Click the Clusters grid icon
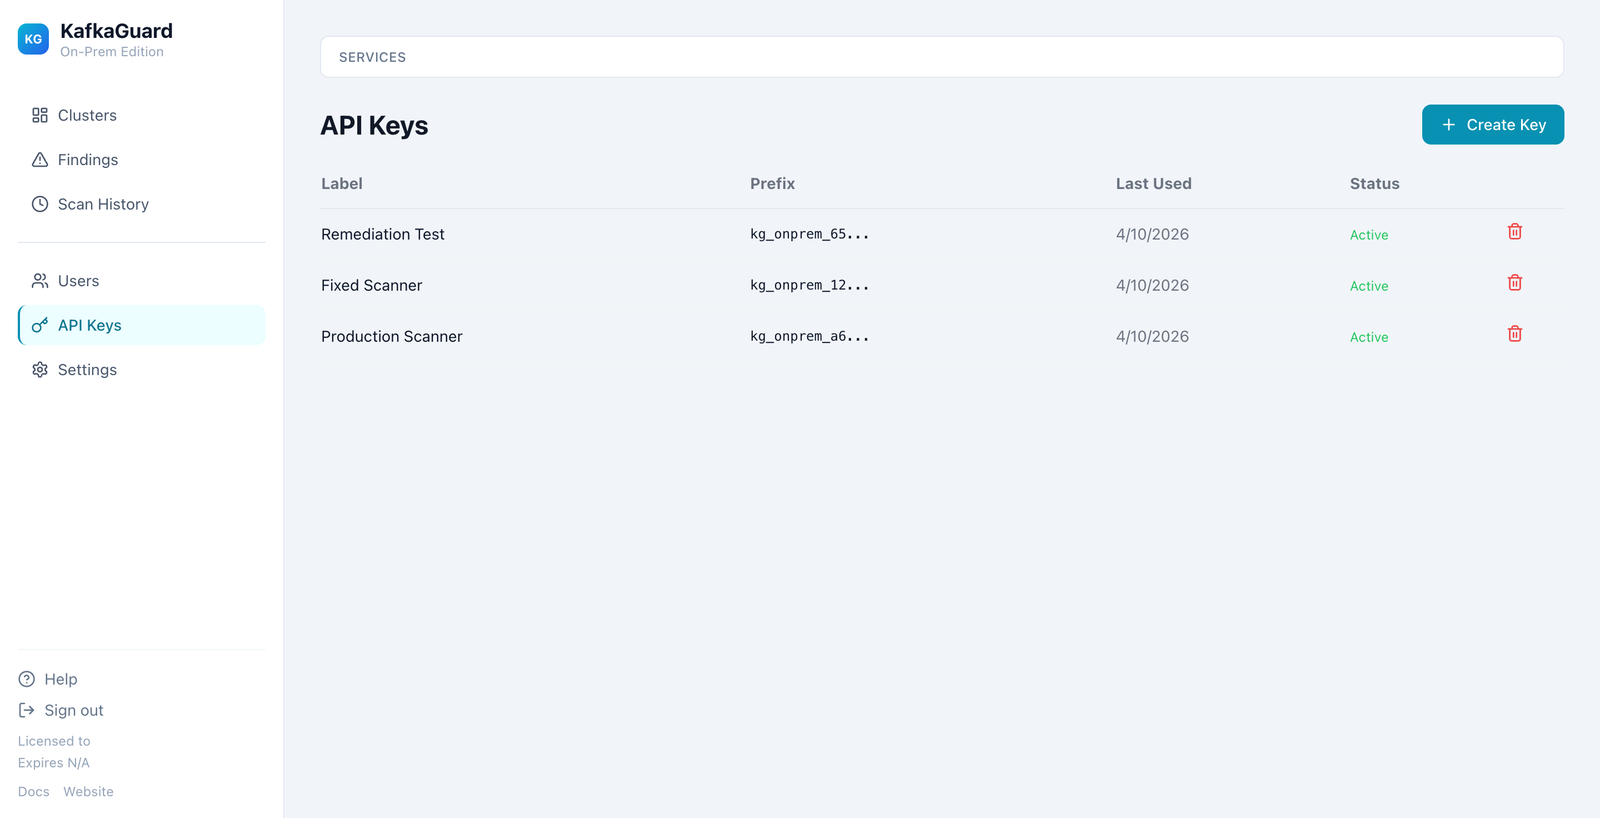The width and height of the screenshot is (1600, 818). pos(40,115)
